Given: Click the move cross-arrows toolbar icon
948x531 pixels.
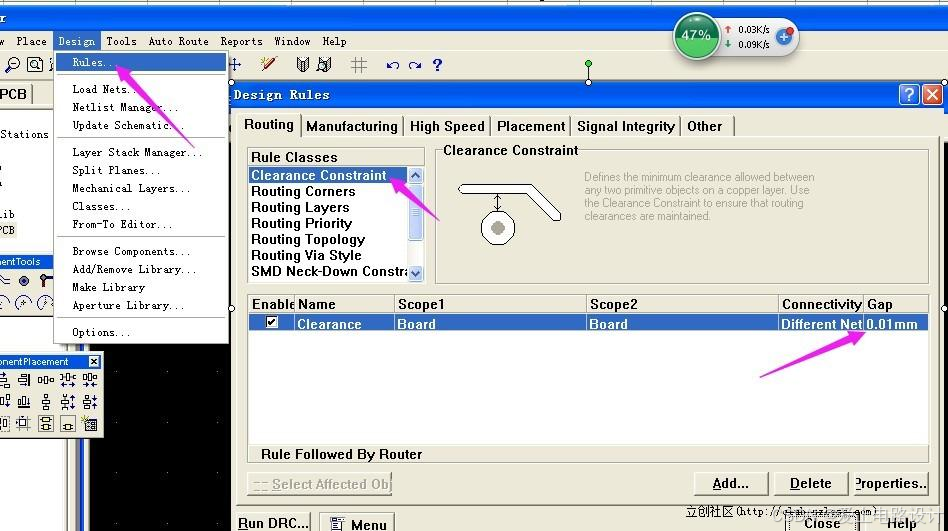Looking at the screenshot, I should coord(235,64).
